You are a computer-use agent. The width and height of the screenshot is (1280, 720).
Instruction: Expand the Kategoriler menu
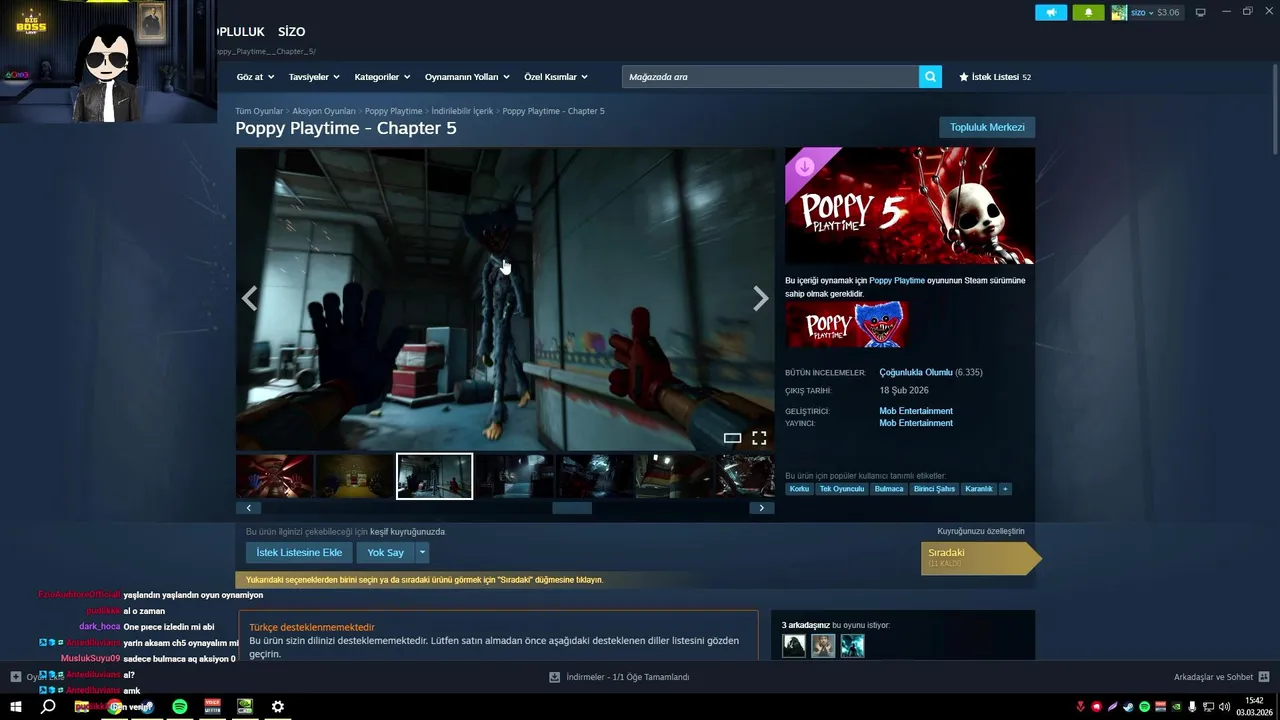pyautogui.click(x=382, y=77)
